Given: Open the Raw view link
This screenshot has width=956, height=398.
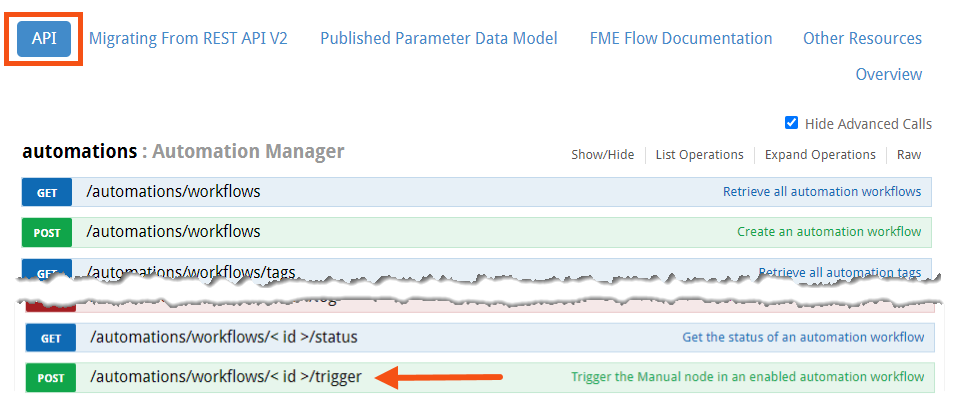Looking at the screenshot, I should coord(908,155).
